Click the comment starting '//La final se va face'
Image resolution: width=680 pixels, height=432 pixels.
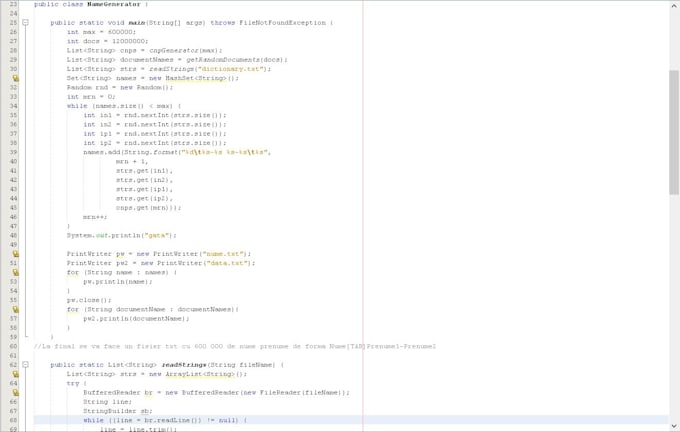pos(235,347)
